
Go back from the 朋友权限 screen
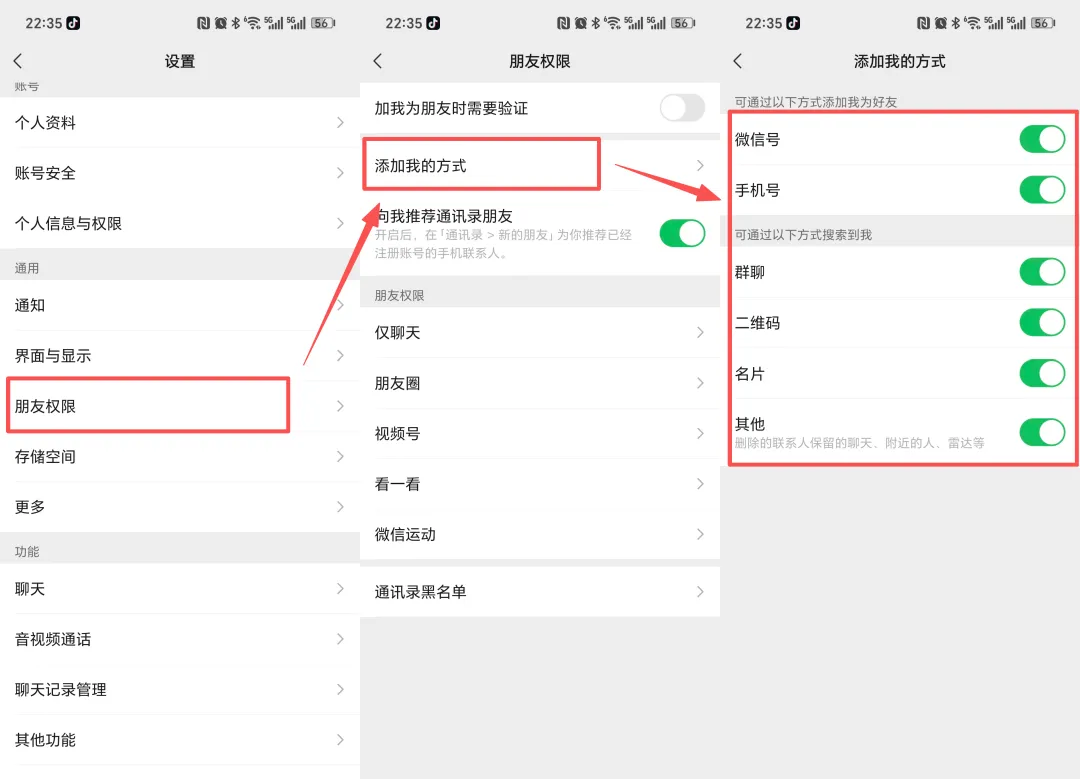tap(378, 61)
